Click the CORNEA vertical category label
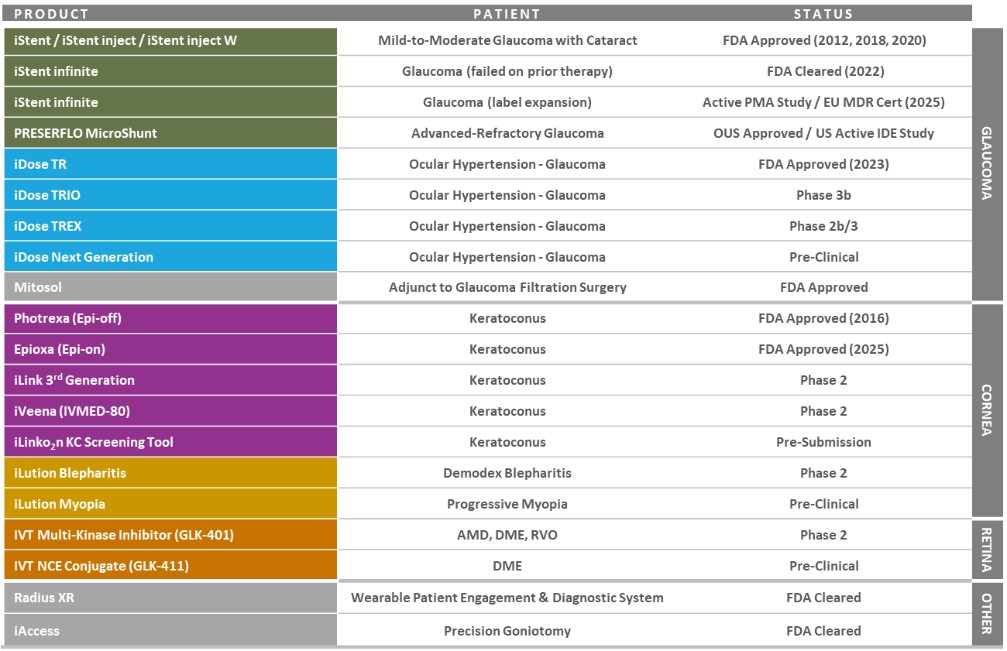 [988, 409]
